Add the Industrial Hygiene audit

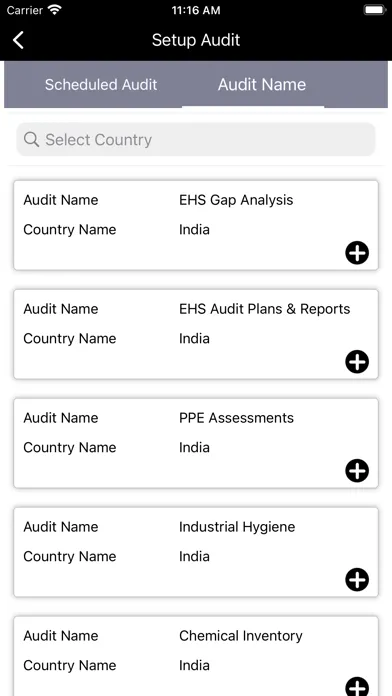[x=357, y=580]
